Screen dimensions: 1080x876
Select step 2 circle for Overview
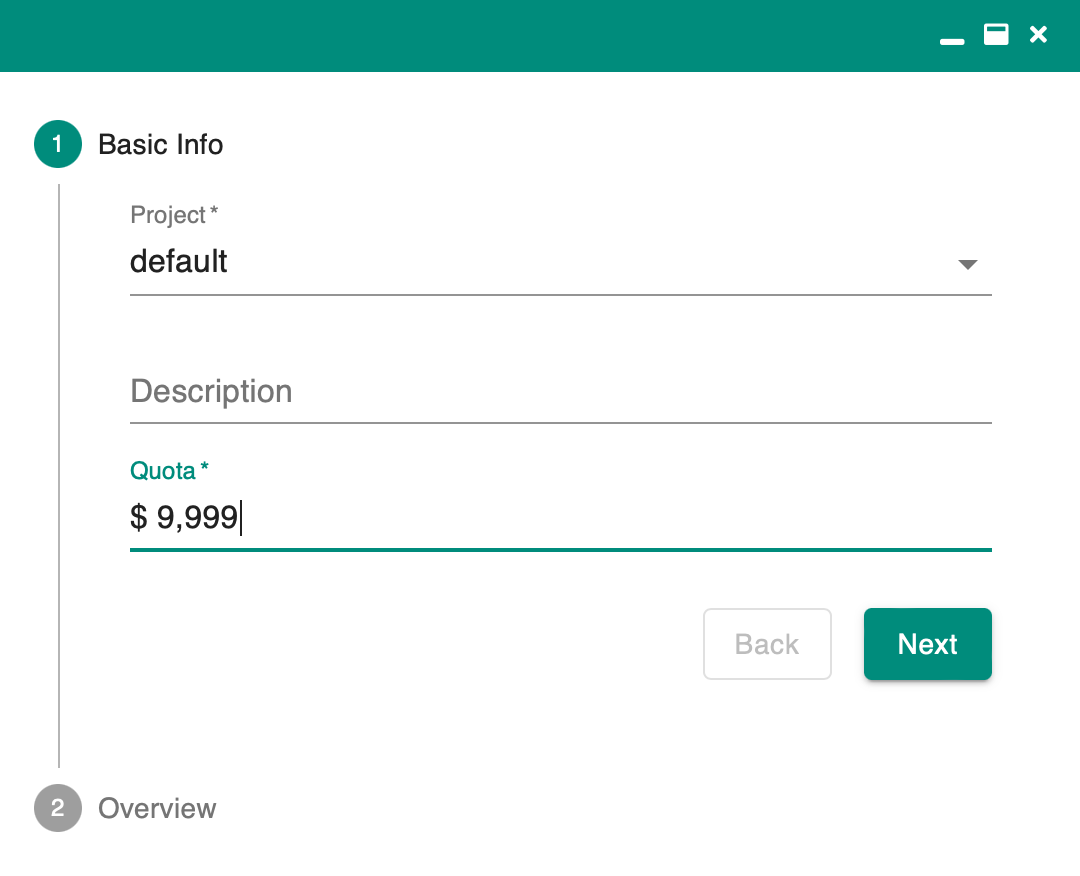pyautogui.click(x=58, y=808)
